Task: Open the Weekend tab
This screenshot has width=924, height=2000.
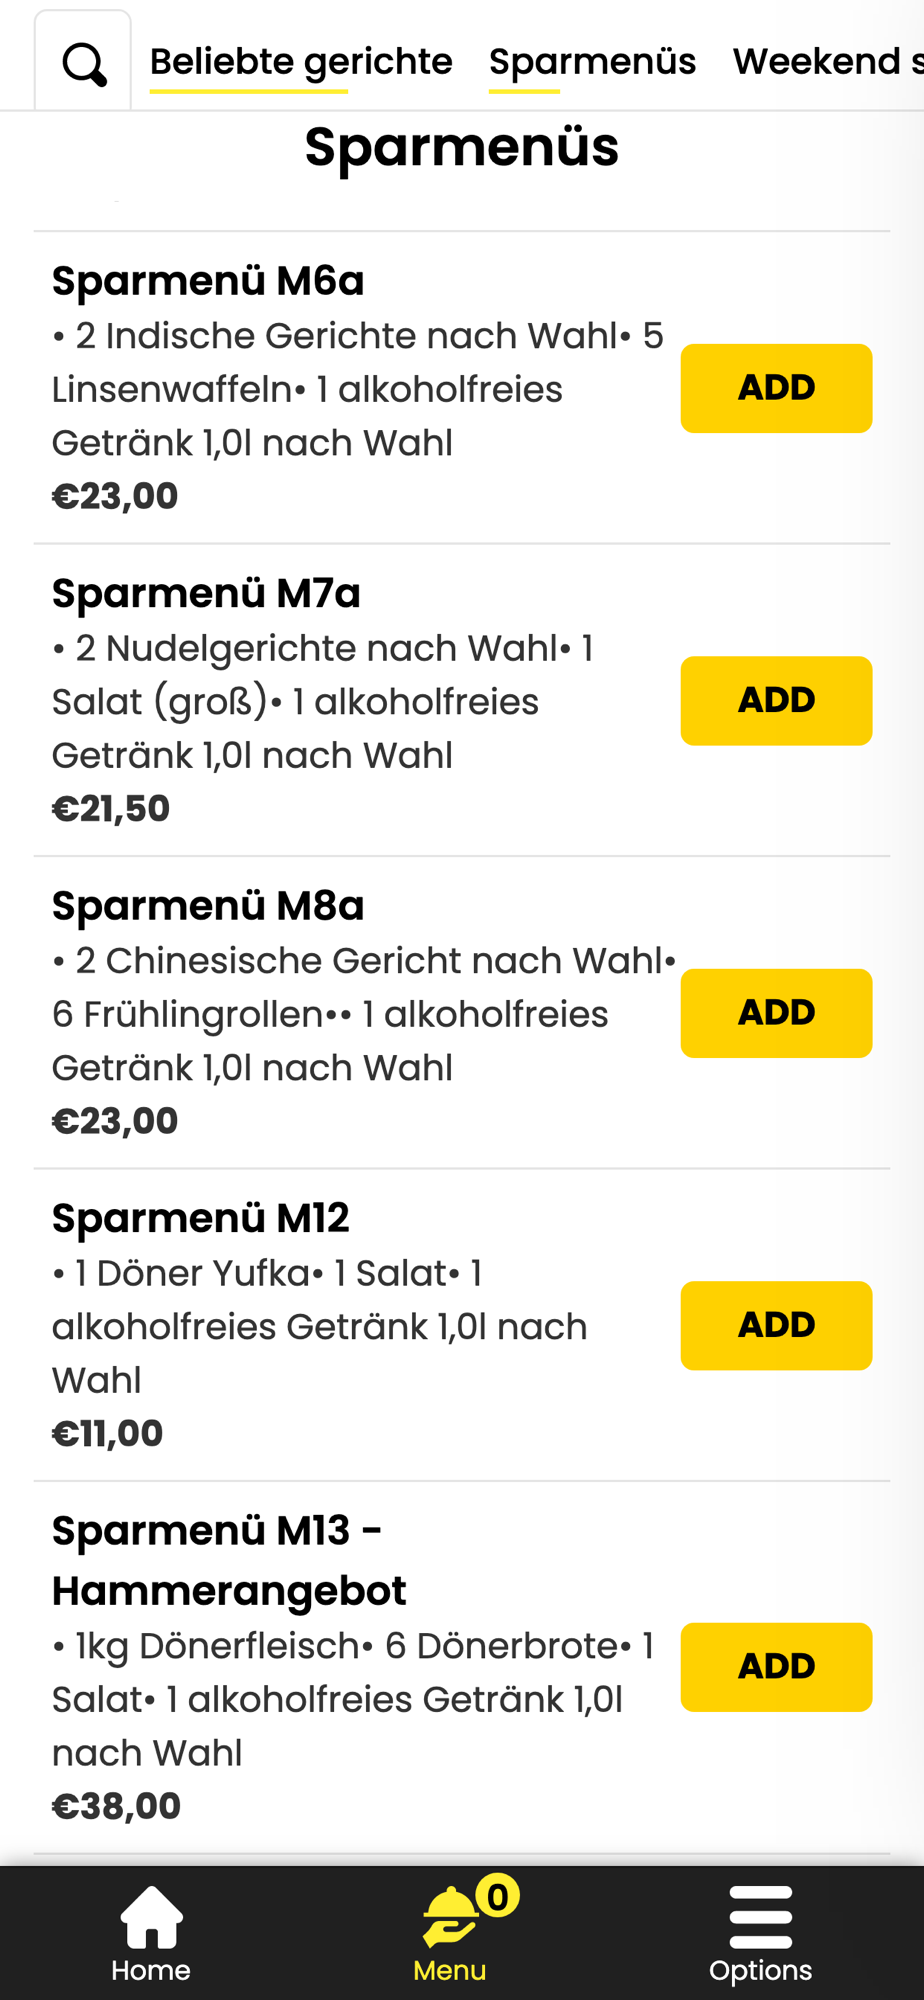Action: point(828,62)
